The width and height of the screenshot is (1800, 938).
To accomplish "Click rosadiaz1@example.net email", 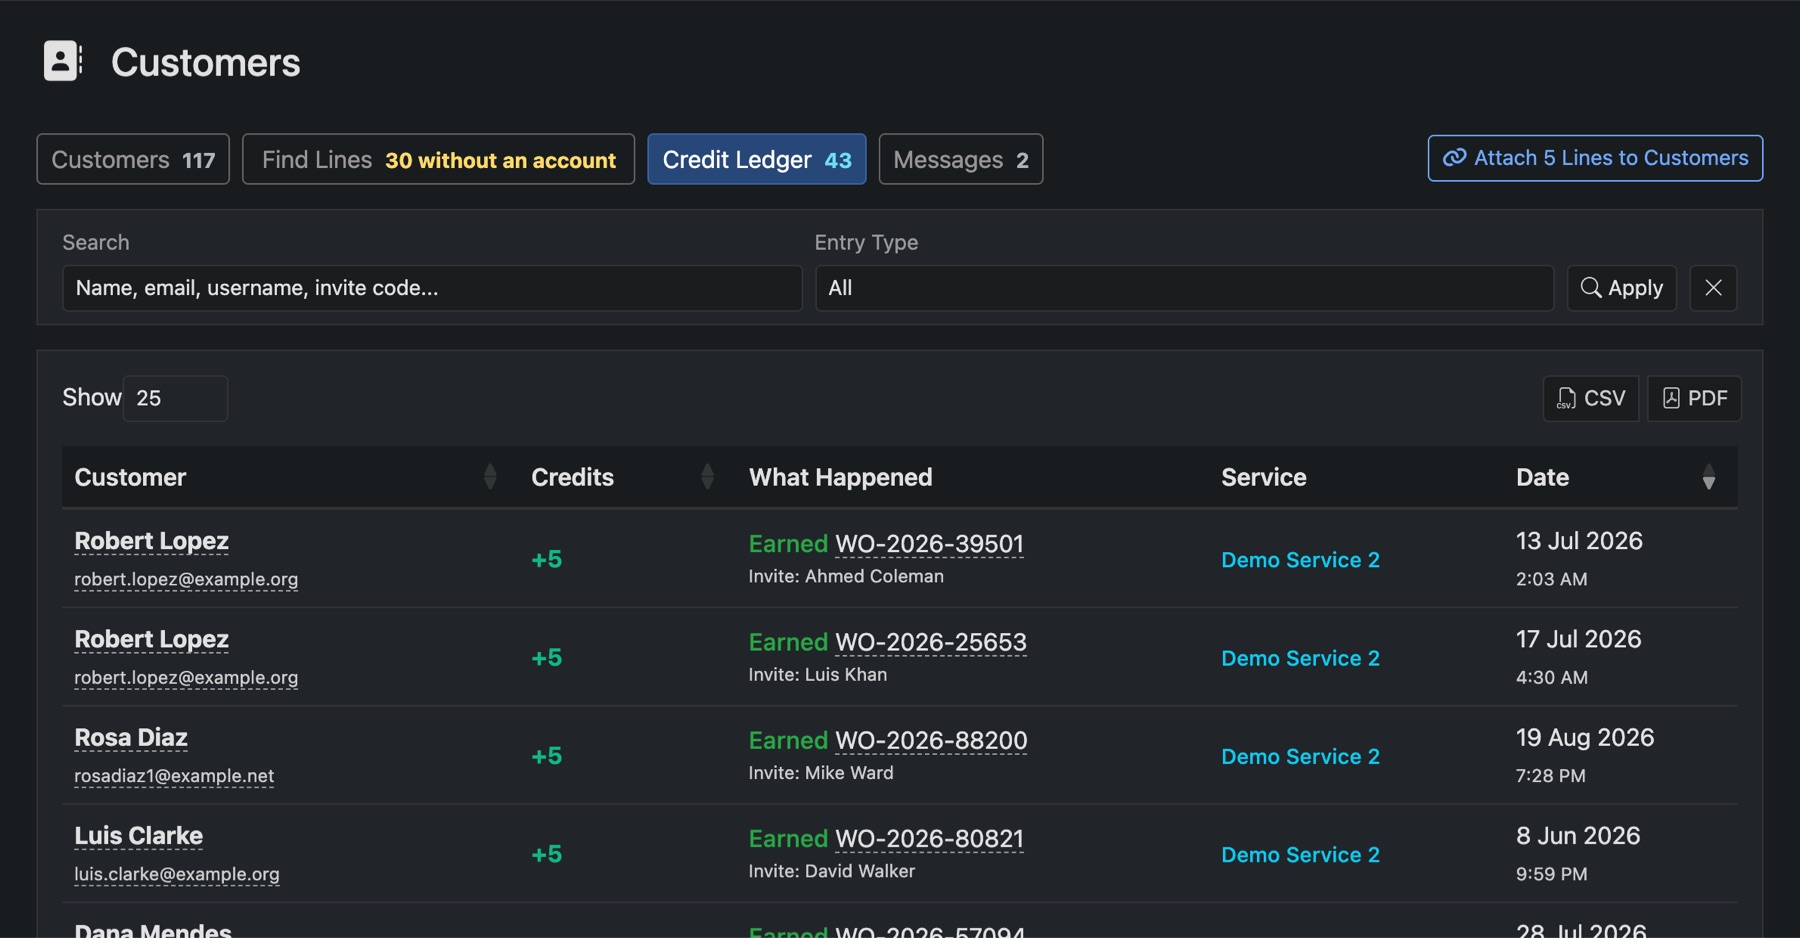I will point(174,776).
